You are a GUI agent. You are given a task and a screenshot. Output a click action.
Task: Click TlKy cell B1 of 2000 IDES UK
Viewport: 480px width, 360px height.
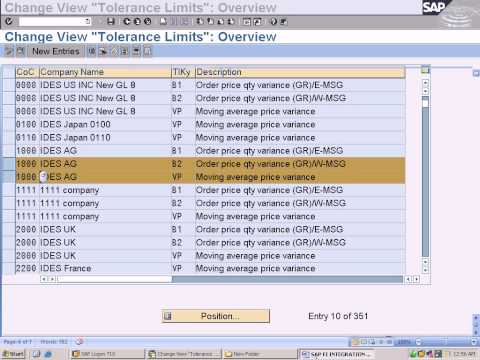click(x=182, y=229)
